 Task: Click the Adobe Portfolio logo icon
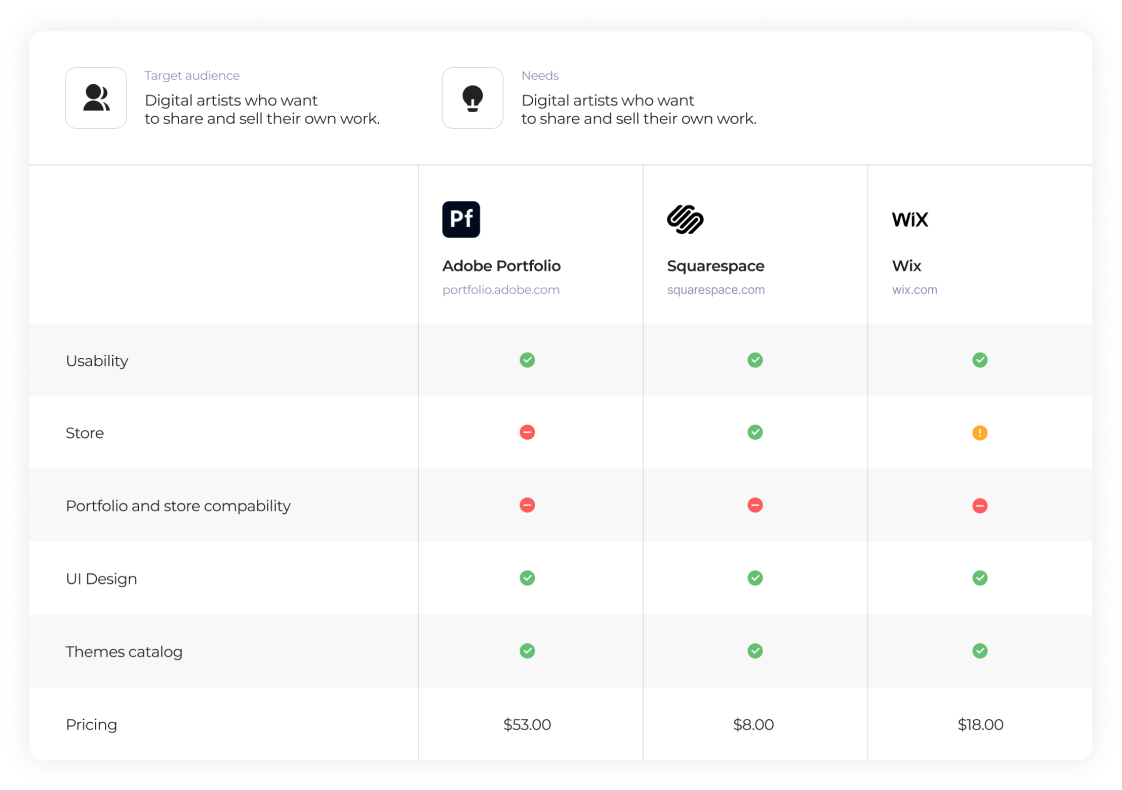click(461, 219)
